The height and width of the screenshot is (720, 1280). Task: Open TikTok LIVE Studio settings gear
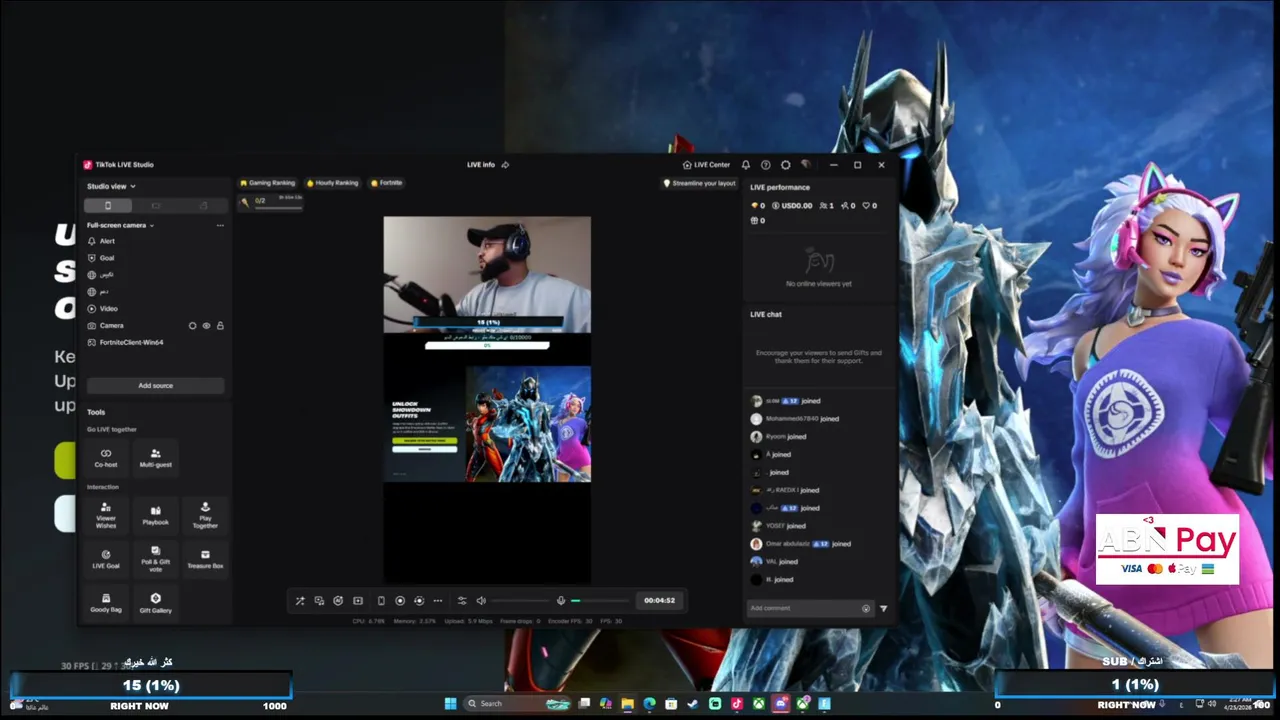click(785, 165)
